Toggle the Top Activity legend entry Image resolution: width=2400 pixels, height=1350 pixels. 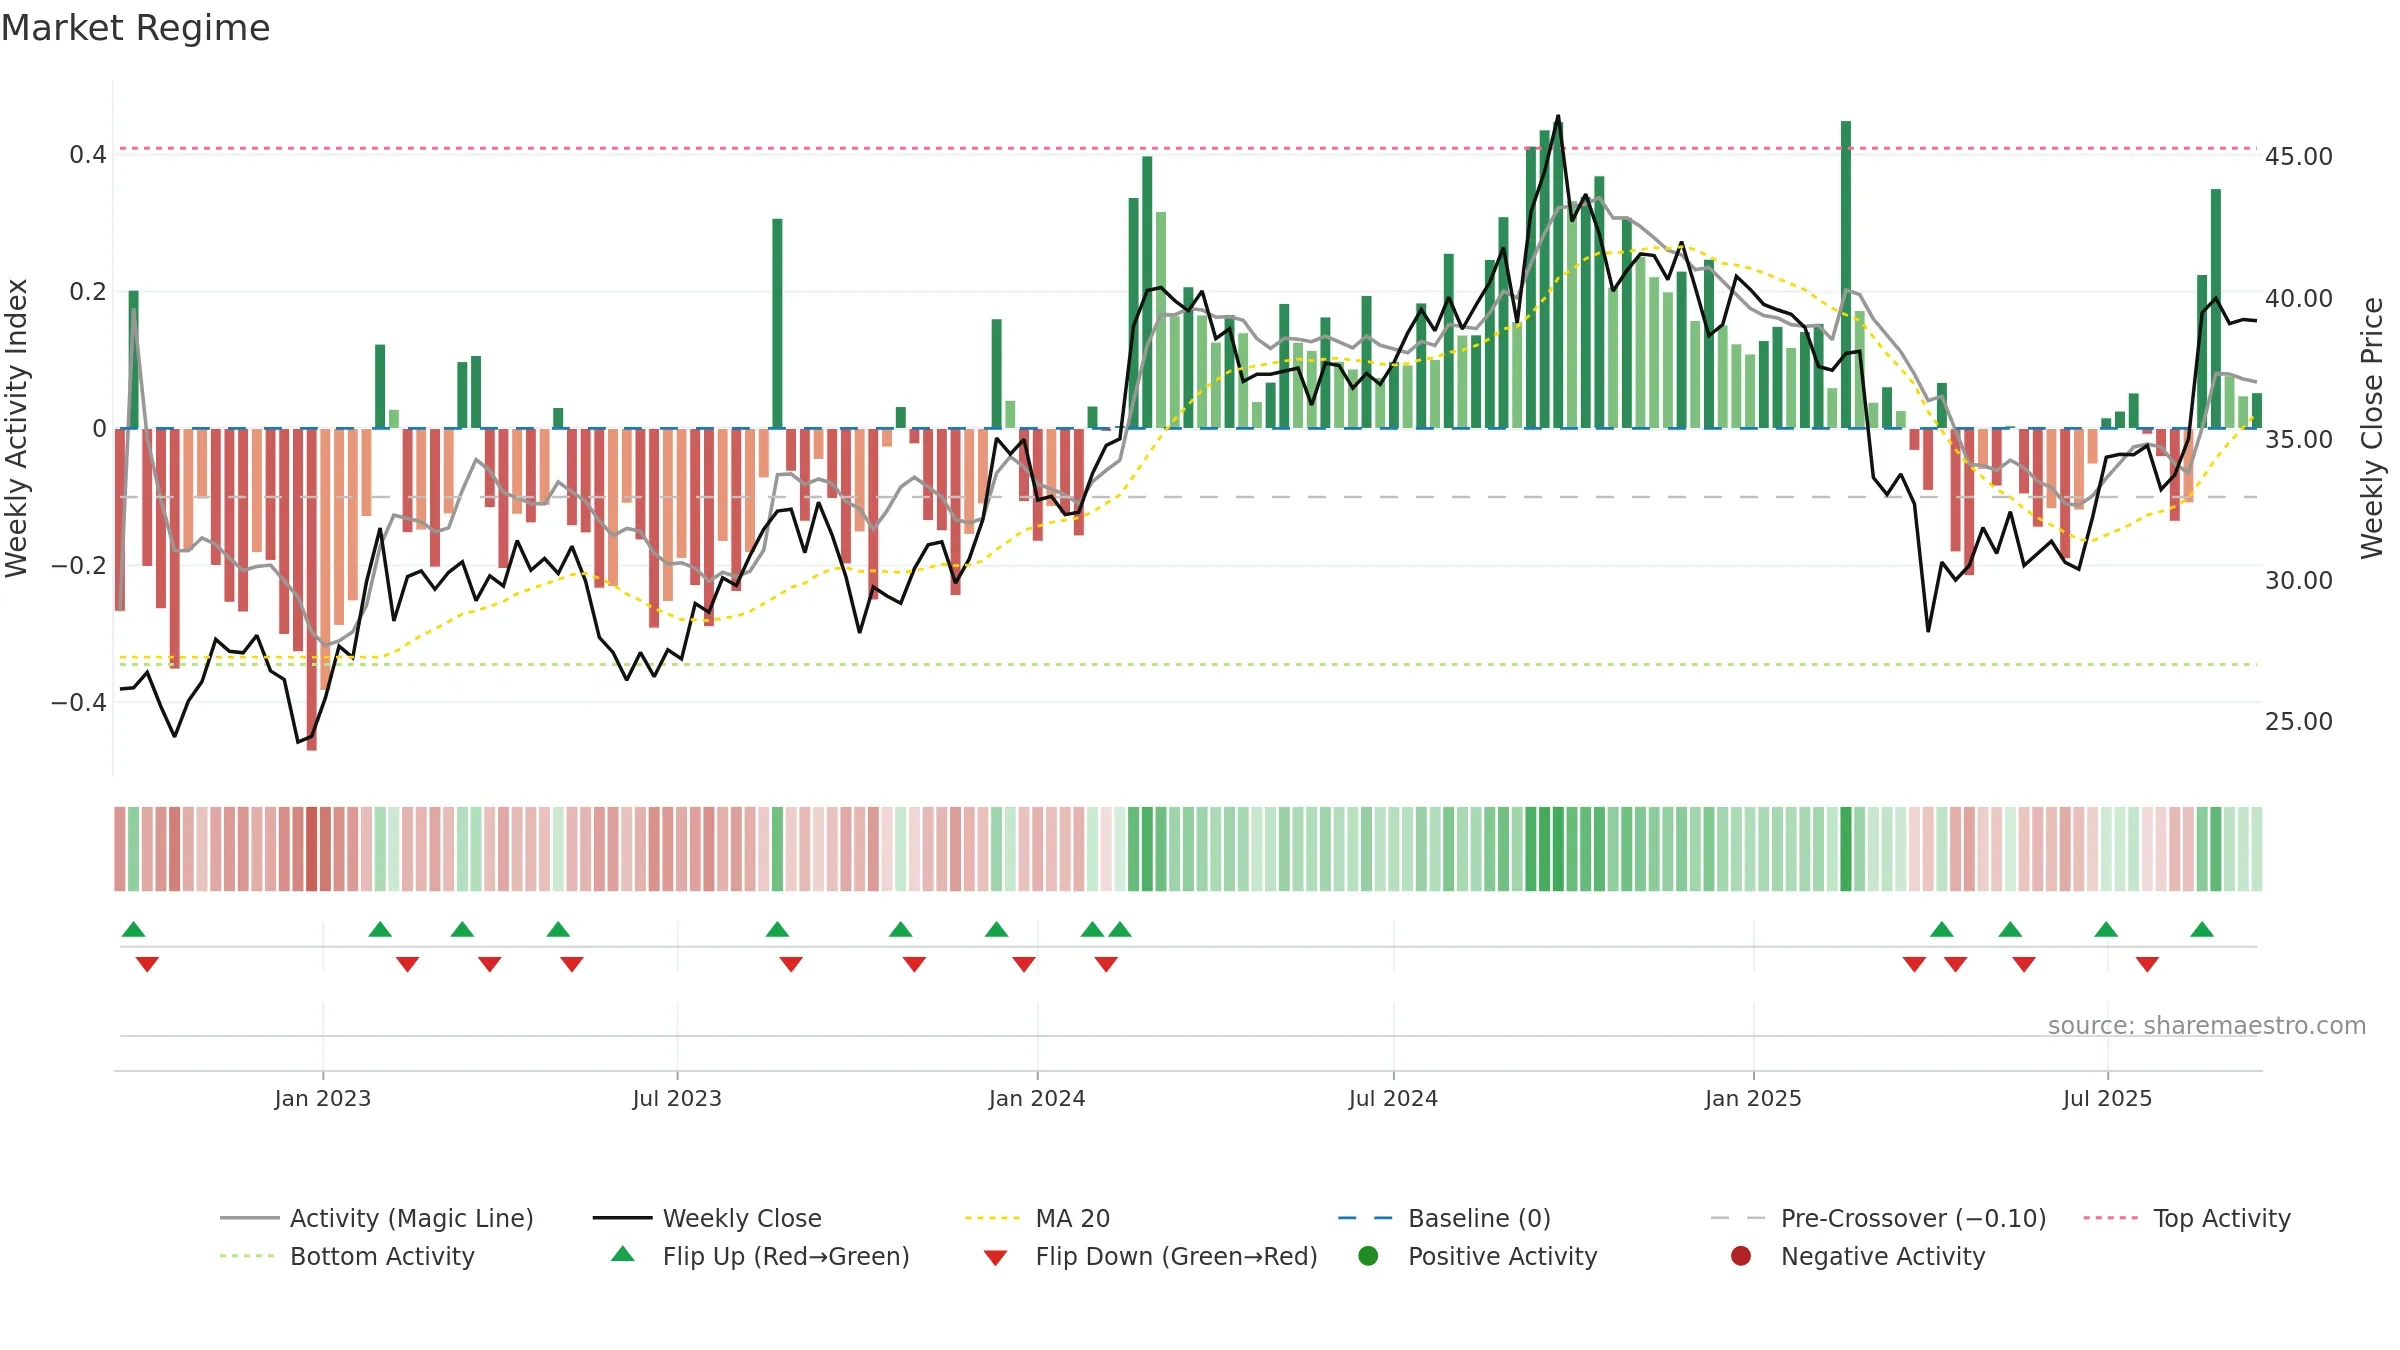coord(2187,1218)
